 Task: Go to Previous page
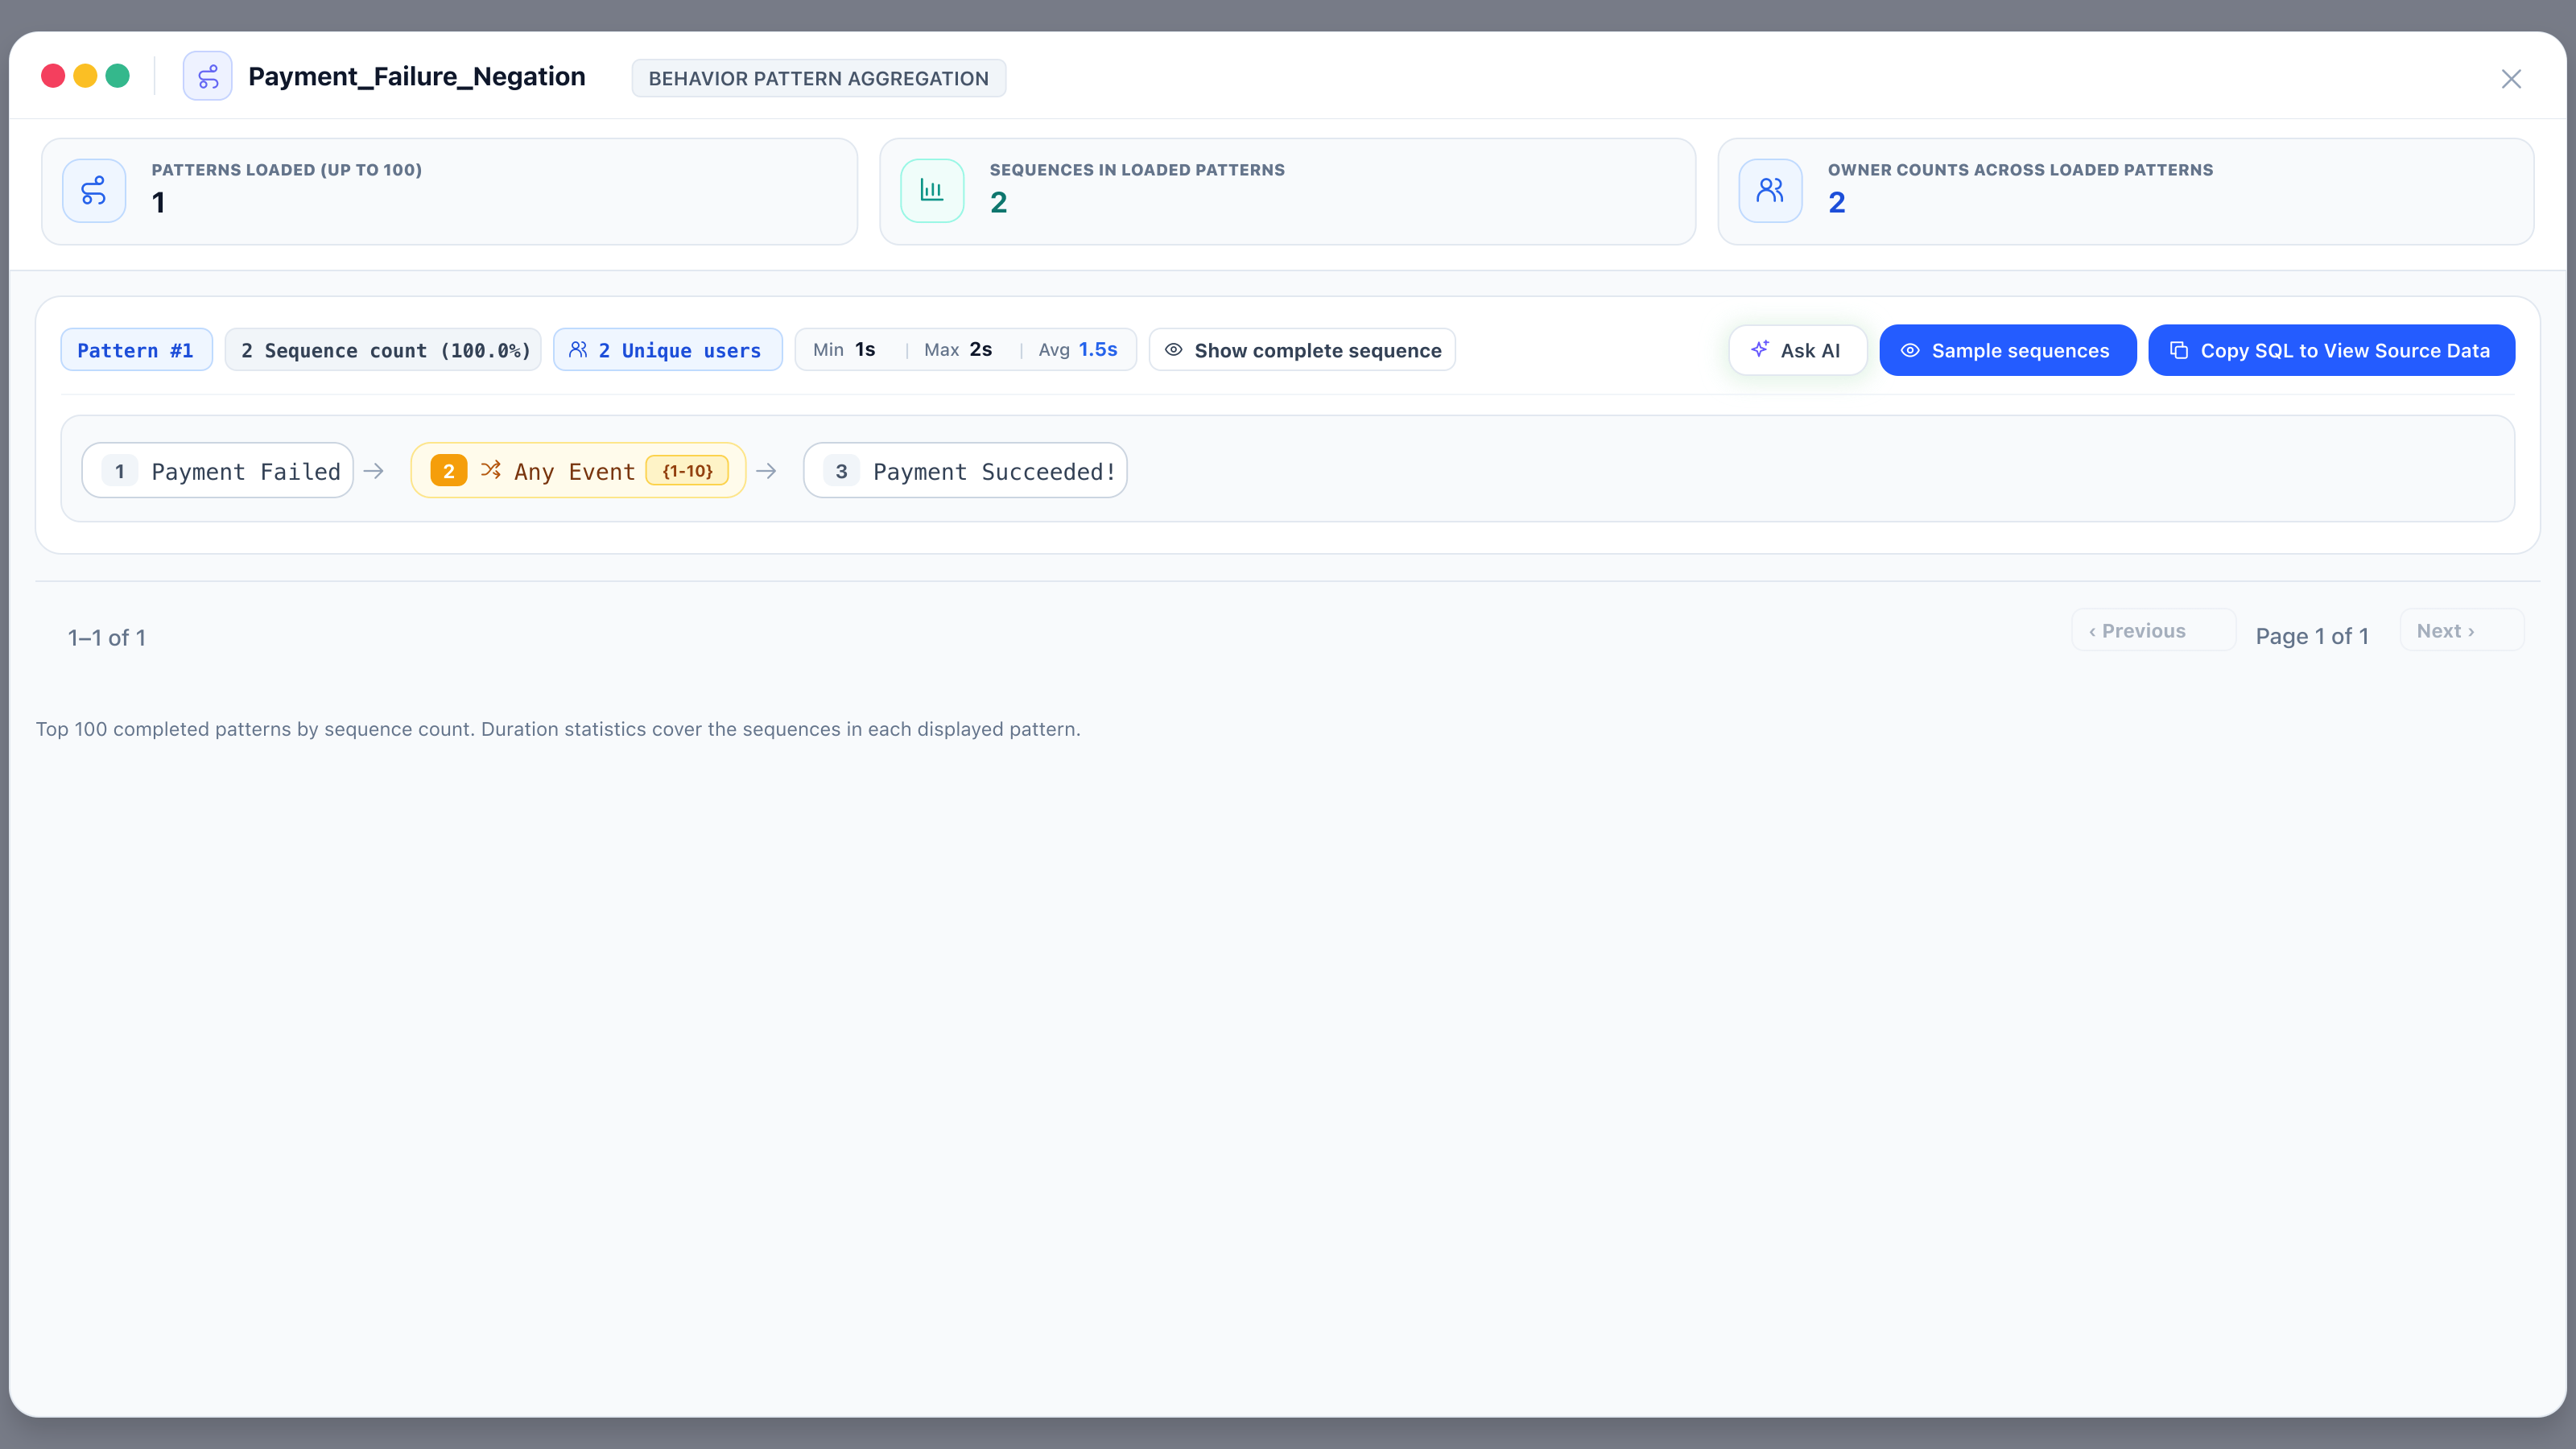(2153, 631)
